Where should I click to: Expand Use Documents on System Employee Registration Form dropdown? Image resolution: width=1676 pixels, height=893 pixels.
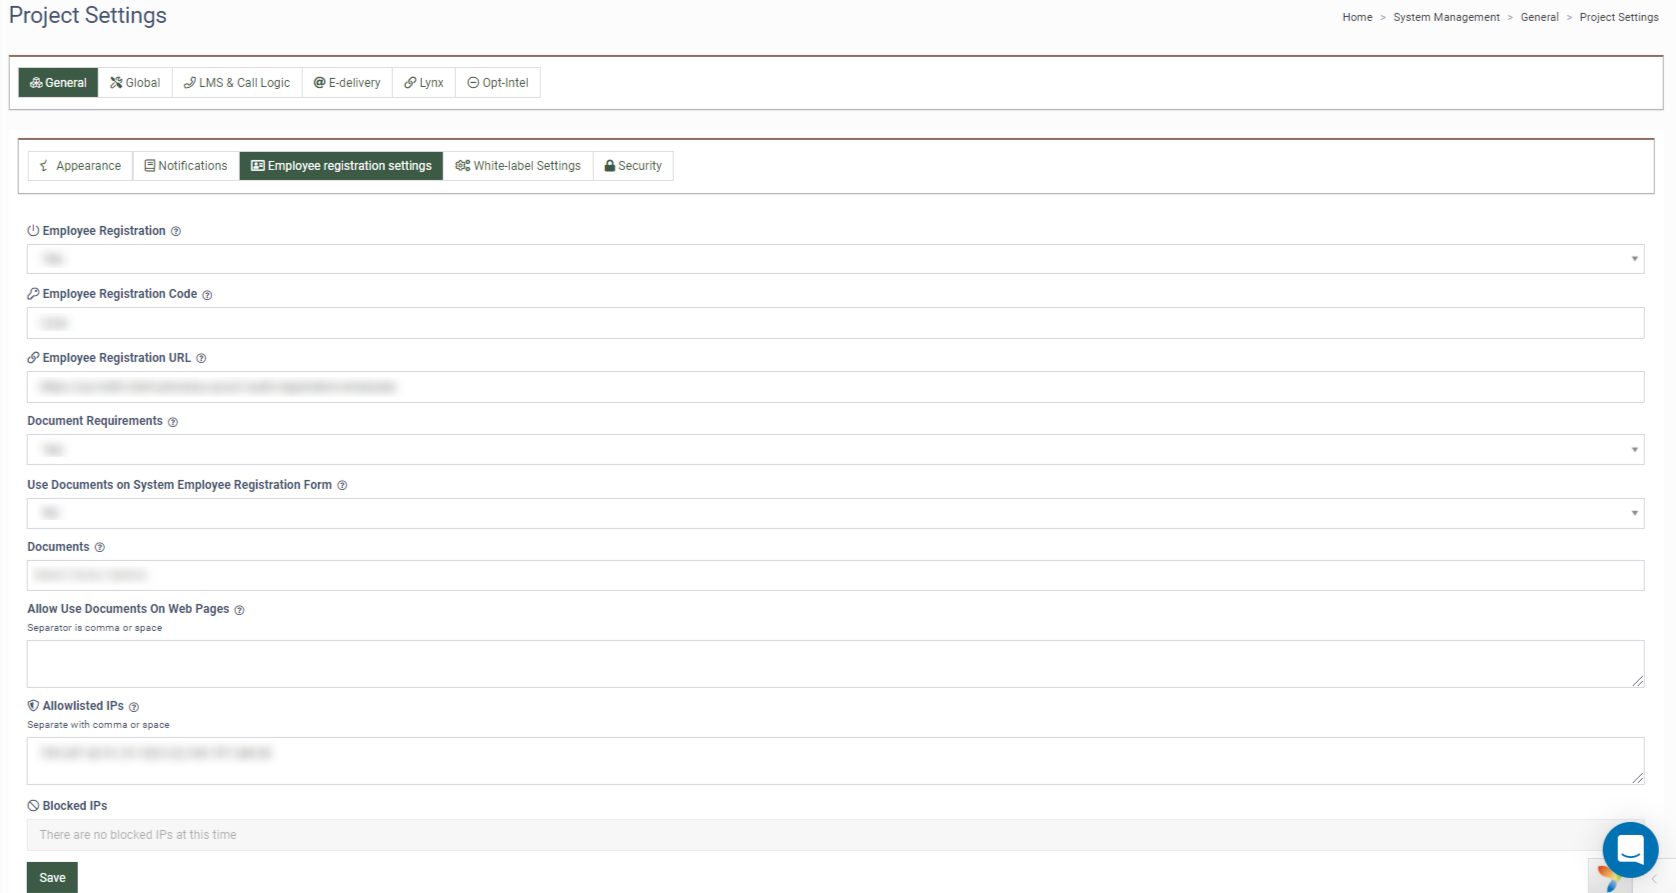point(835,513)
